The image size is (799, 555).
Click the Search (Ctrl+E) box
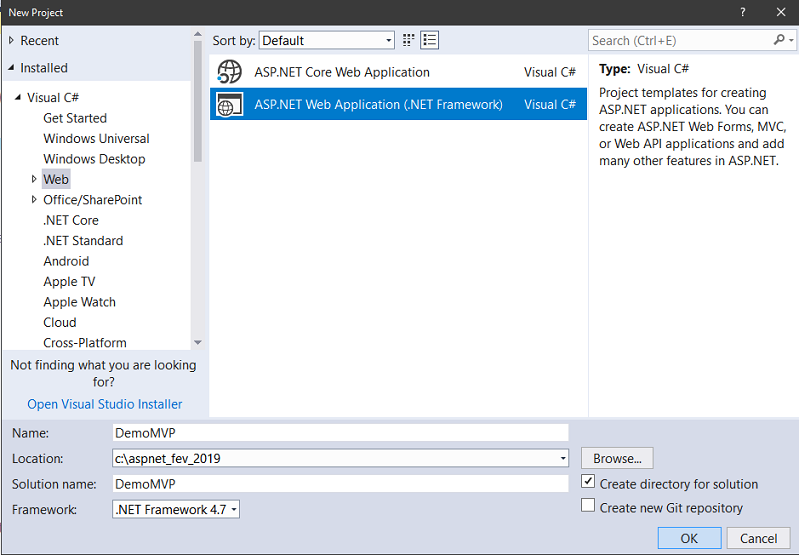(x=680, y=40)
